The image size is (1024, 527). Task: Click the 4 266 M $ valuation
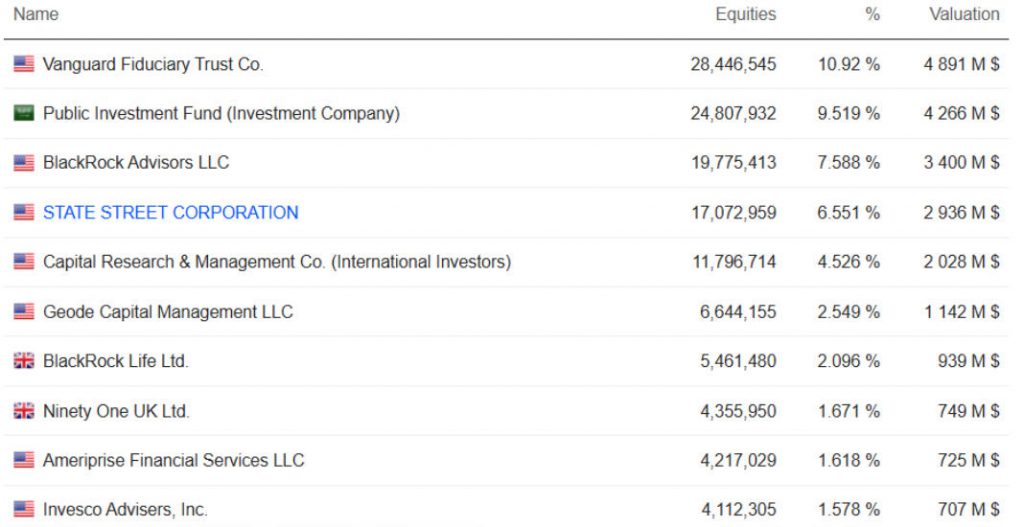click(x=961, y=113)
